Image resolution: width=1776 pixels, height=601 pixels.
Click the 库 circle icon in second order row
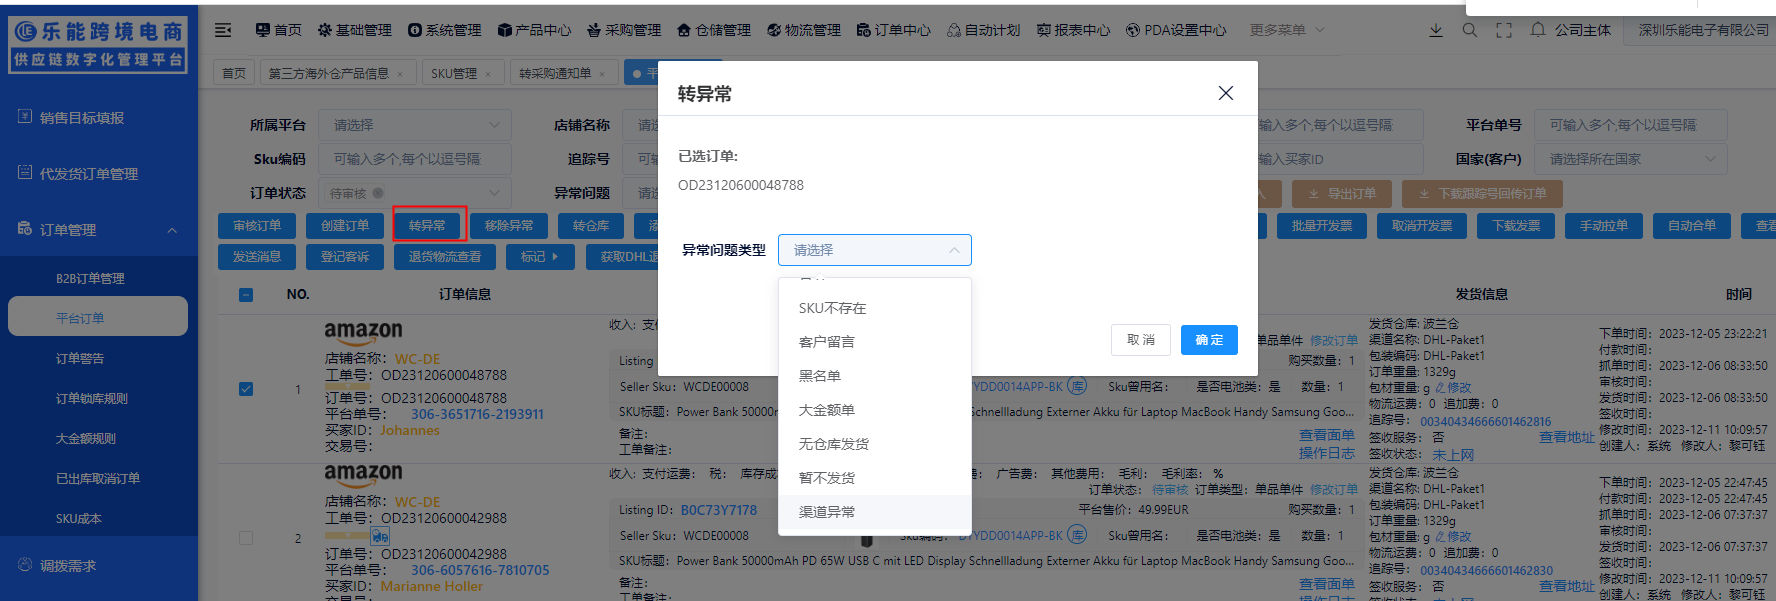[1077, 535]
